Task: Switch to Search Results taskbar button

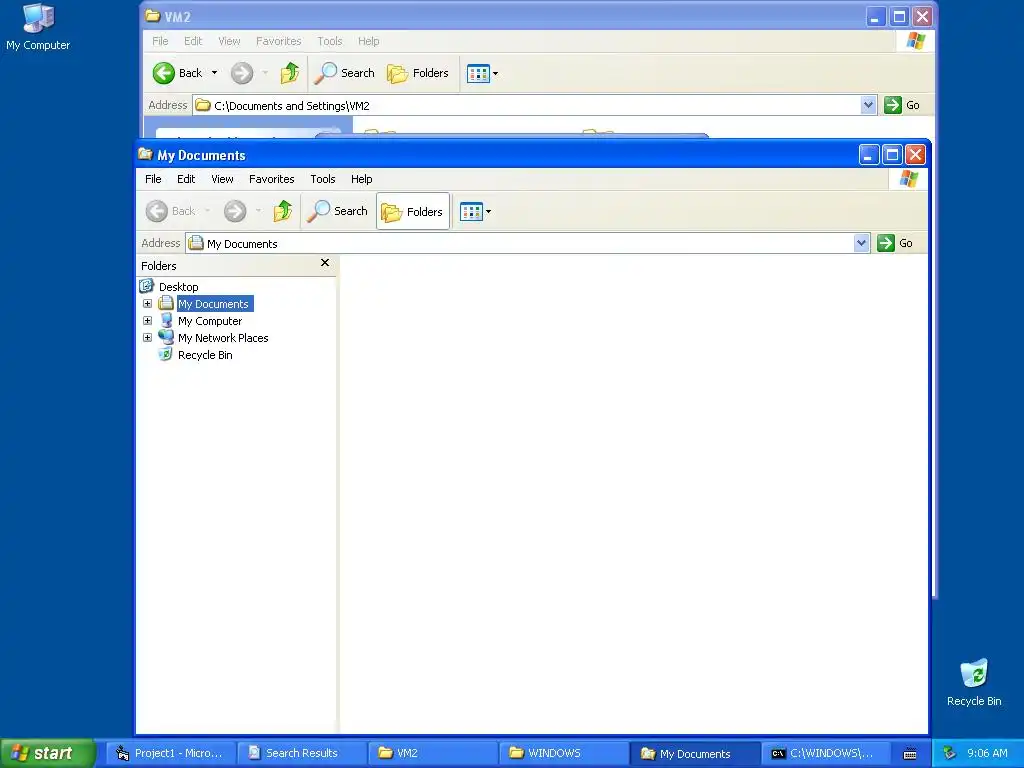Action: click(301, 753)
